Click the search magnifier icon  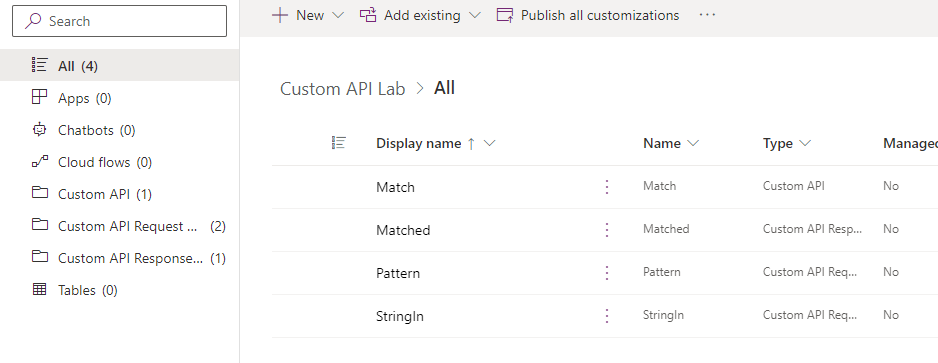click(x=34, y=21)
